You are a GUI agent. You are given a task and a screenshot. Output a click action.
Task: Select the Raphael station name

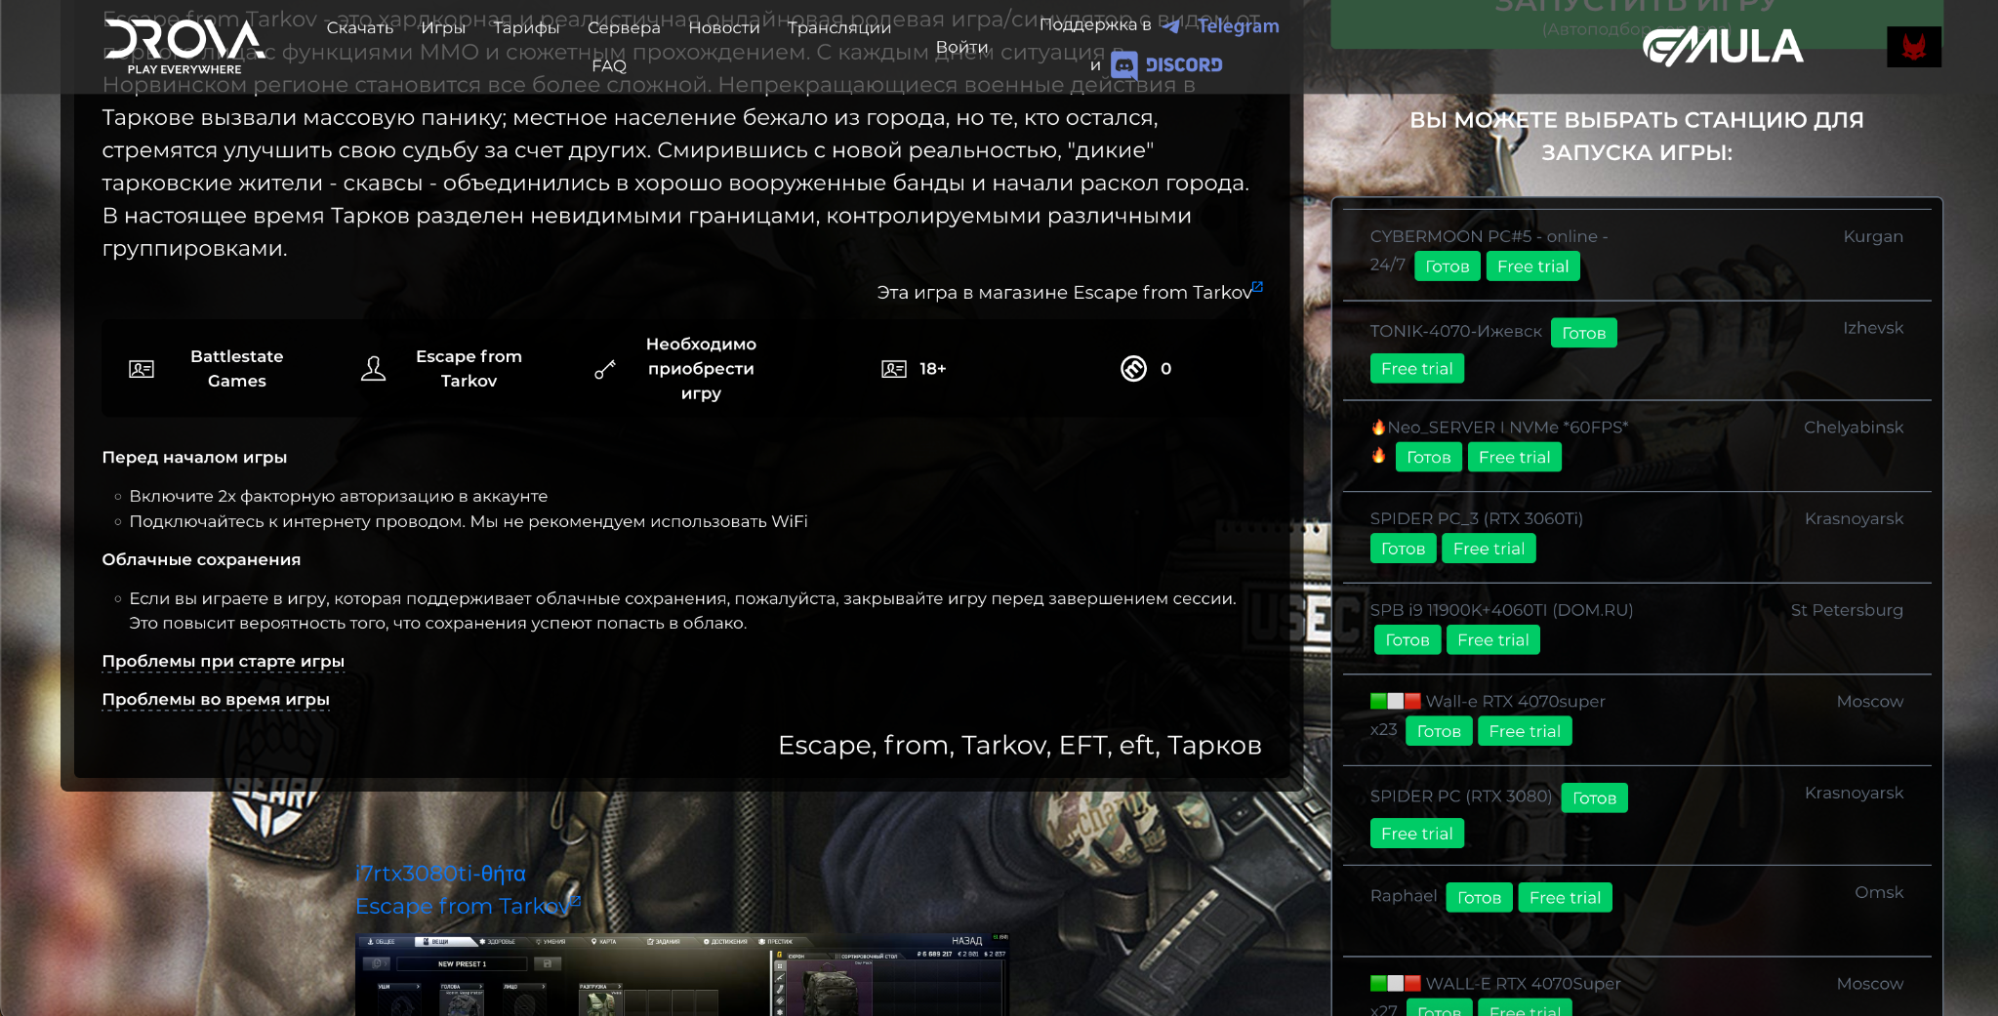pos(1403,896)
